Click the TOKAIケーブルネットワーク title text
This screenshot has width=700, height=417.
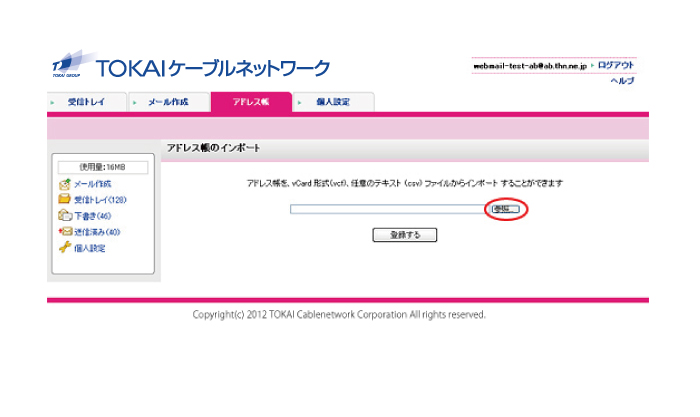point(212,68)
